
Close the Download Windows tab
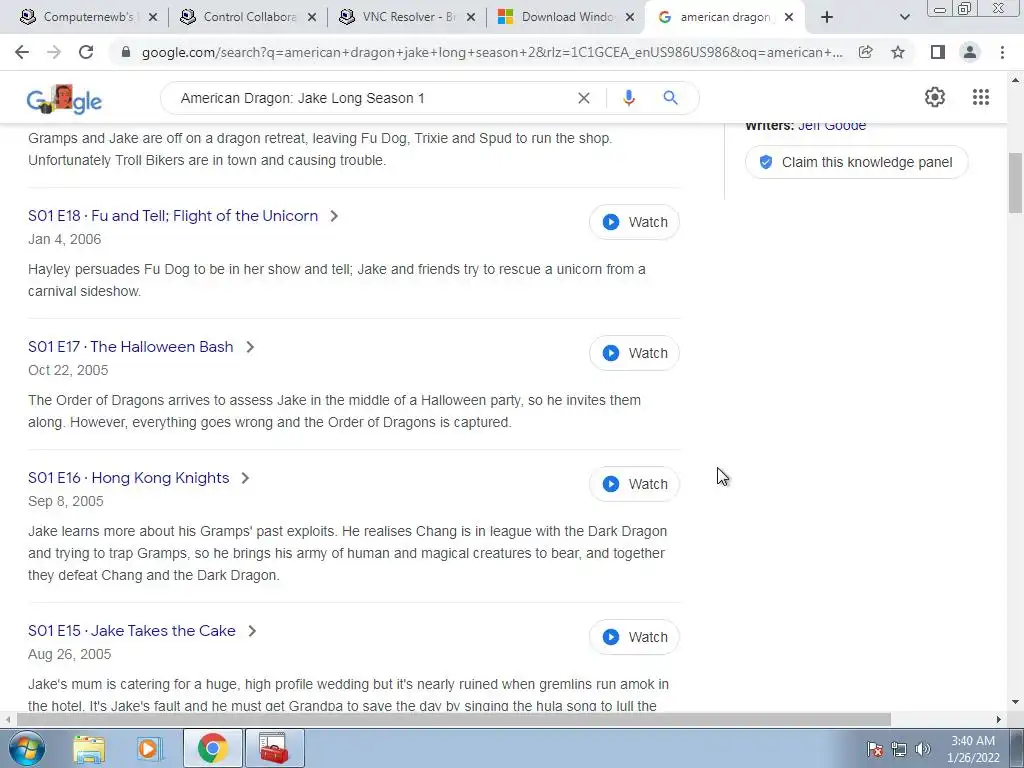630,17
